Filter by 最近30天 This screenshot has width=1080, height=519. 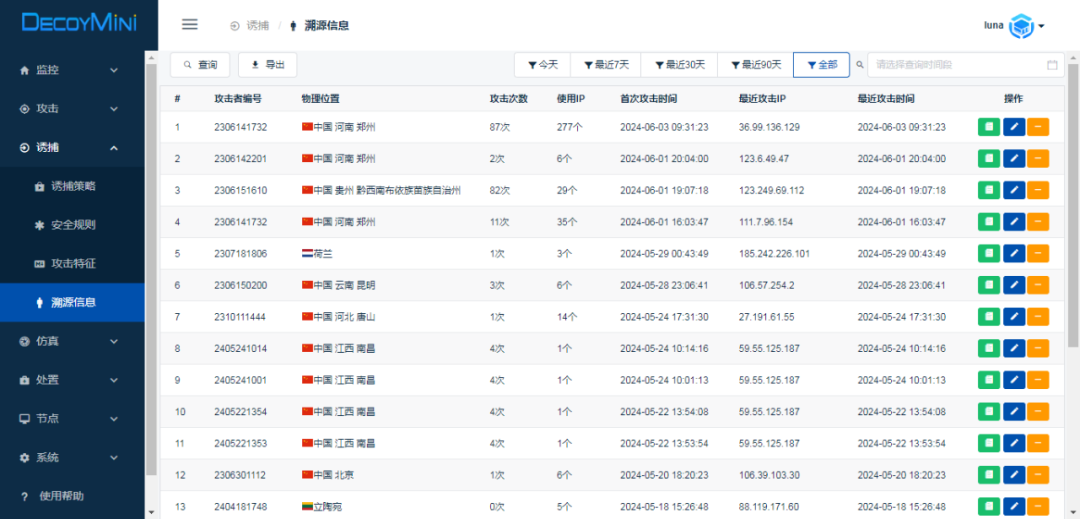(680, 65)
